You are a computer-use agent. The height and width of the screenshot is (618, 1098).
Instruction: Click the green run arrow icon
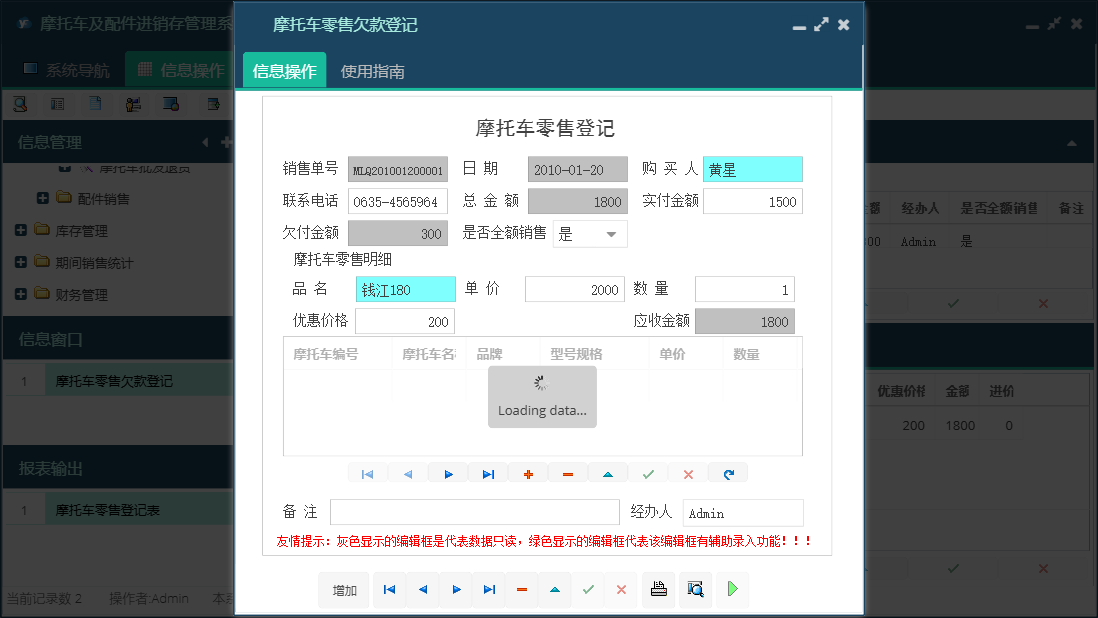coord(731,590)
